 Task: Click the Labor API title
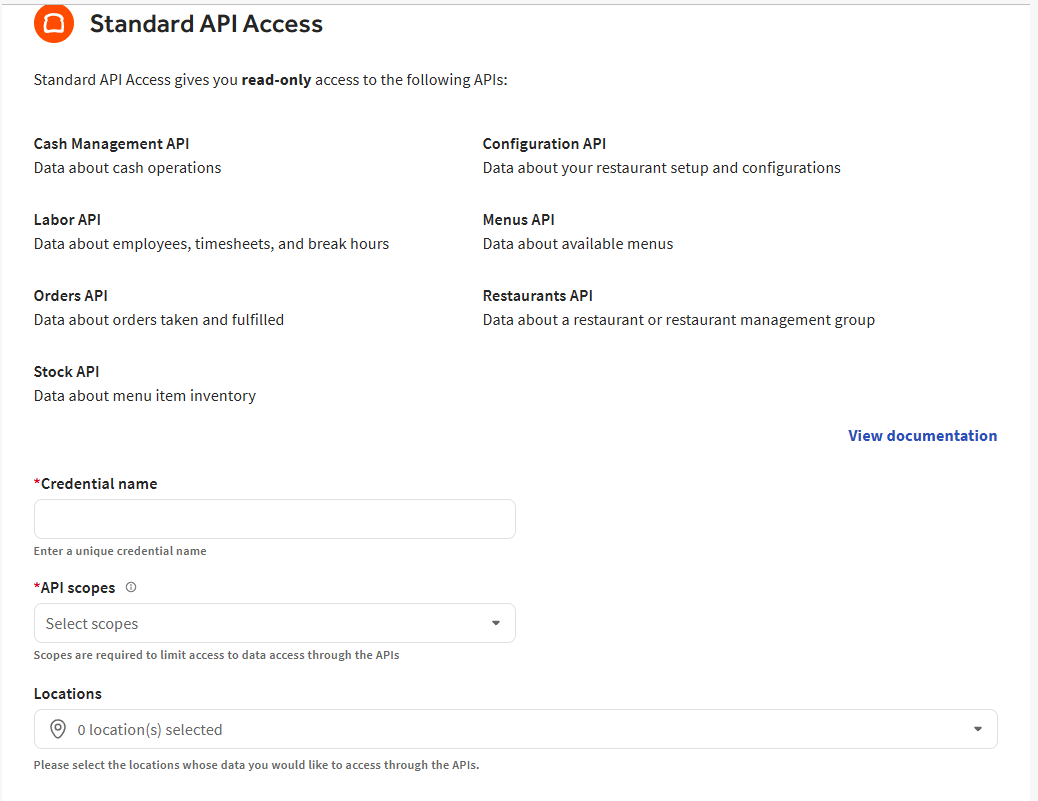coord(67,220)
